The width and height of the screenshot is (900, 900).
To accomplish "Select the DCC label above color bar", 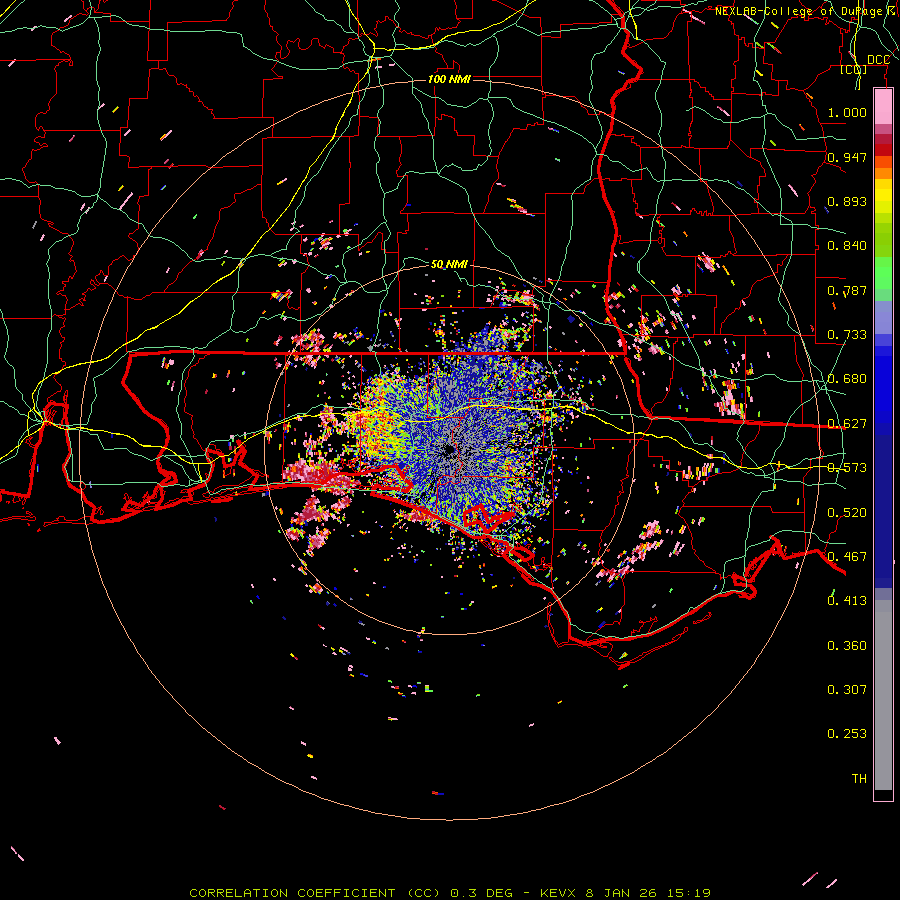I will click(878, 60).
